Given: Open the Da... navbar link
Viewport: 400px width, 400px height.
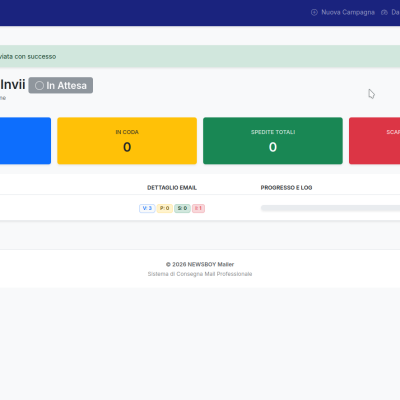Looking at the screenshot, I should 391,12.
